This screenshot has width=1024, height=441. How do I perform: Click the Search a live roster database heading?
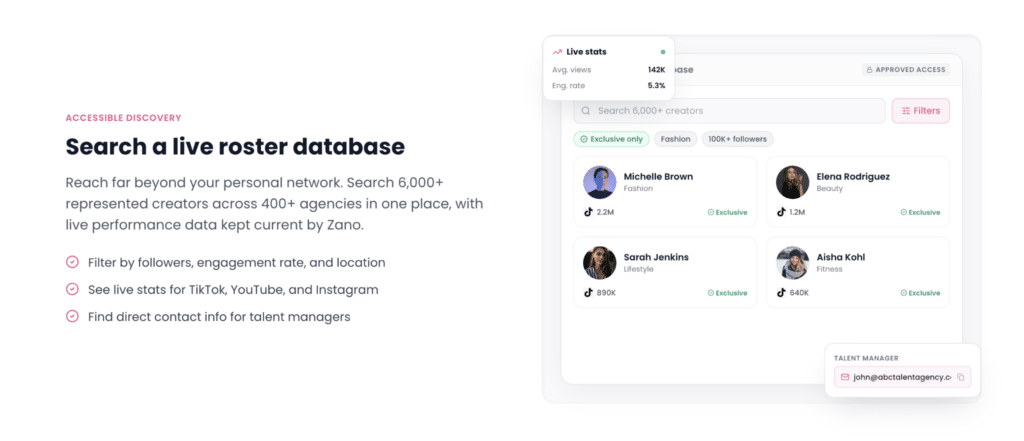[x=235, y=146]
